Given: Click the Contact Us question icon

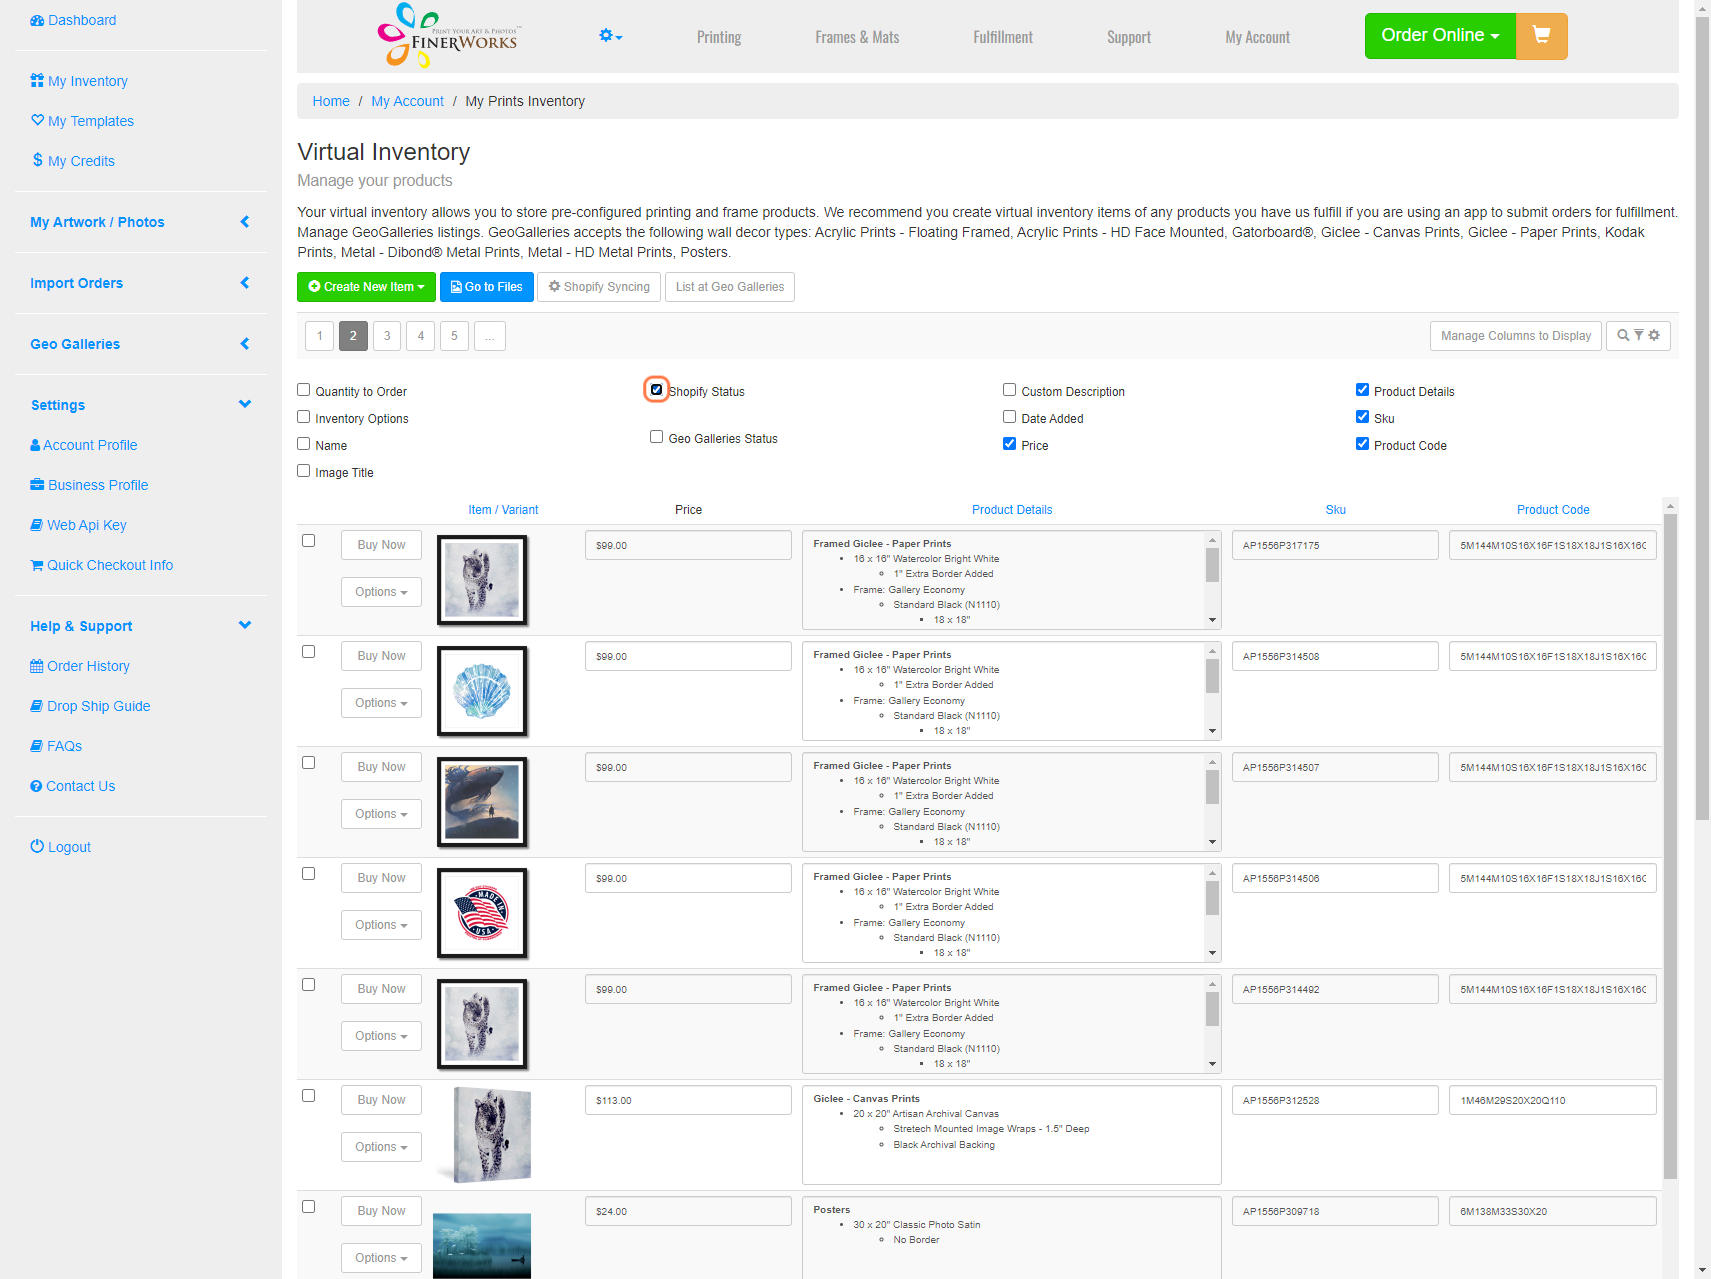Looking at the screenshot, I should pyautogui.click(x=36, y=786).
